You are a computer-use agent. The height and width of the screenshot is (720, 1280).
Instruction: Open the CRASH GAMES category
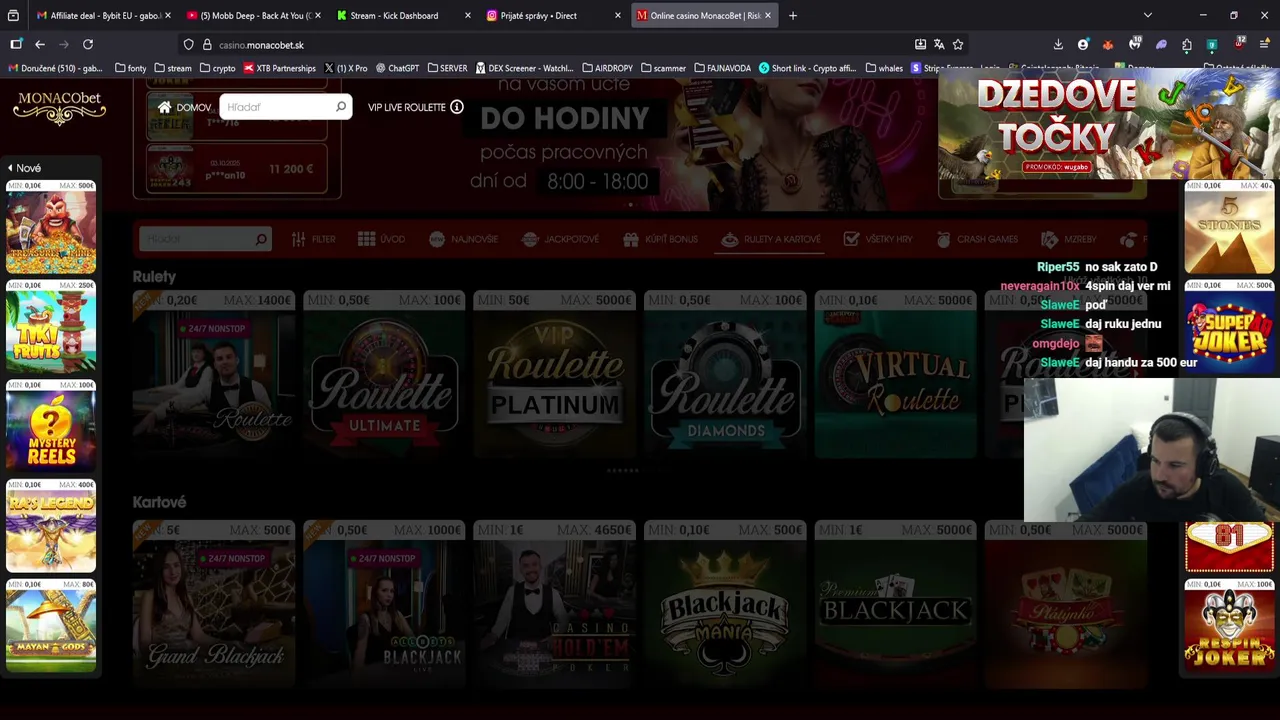977,239
